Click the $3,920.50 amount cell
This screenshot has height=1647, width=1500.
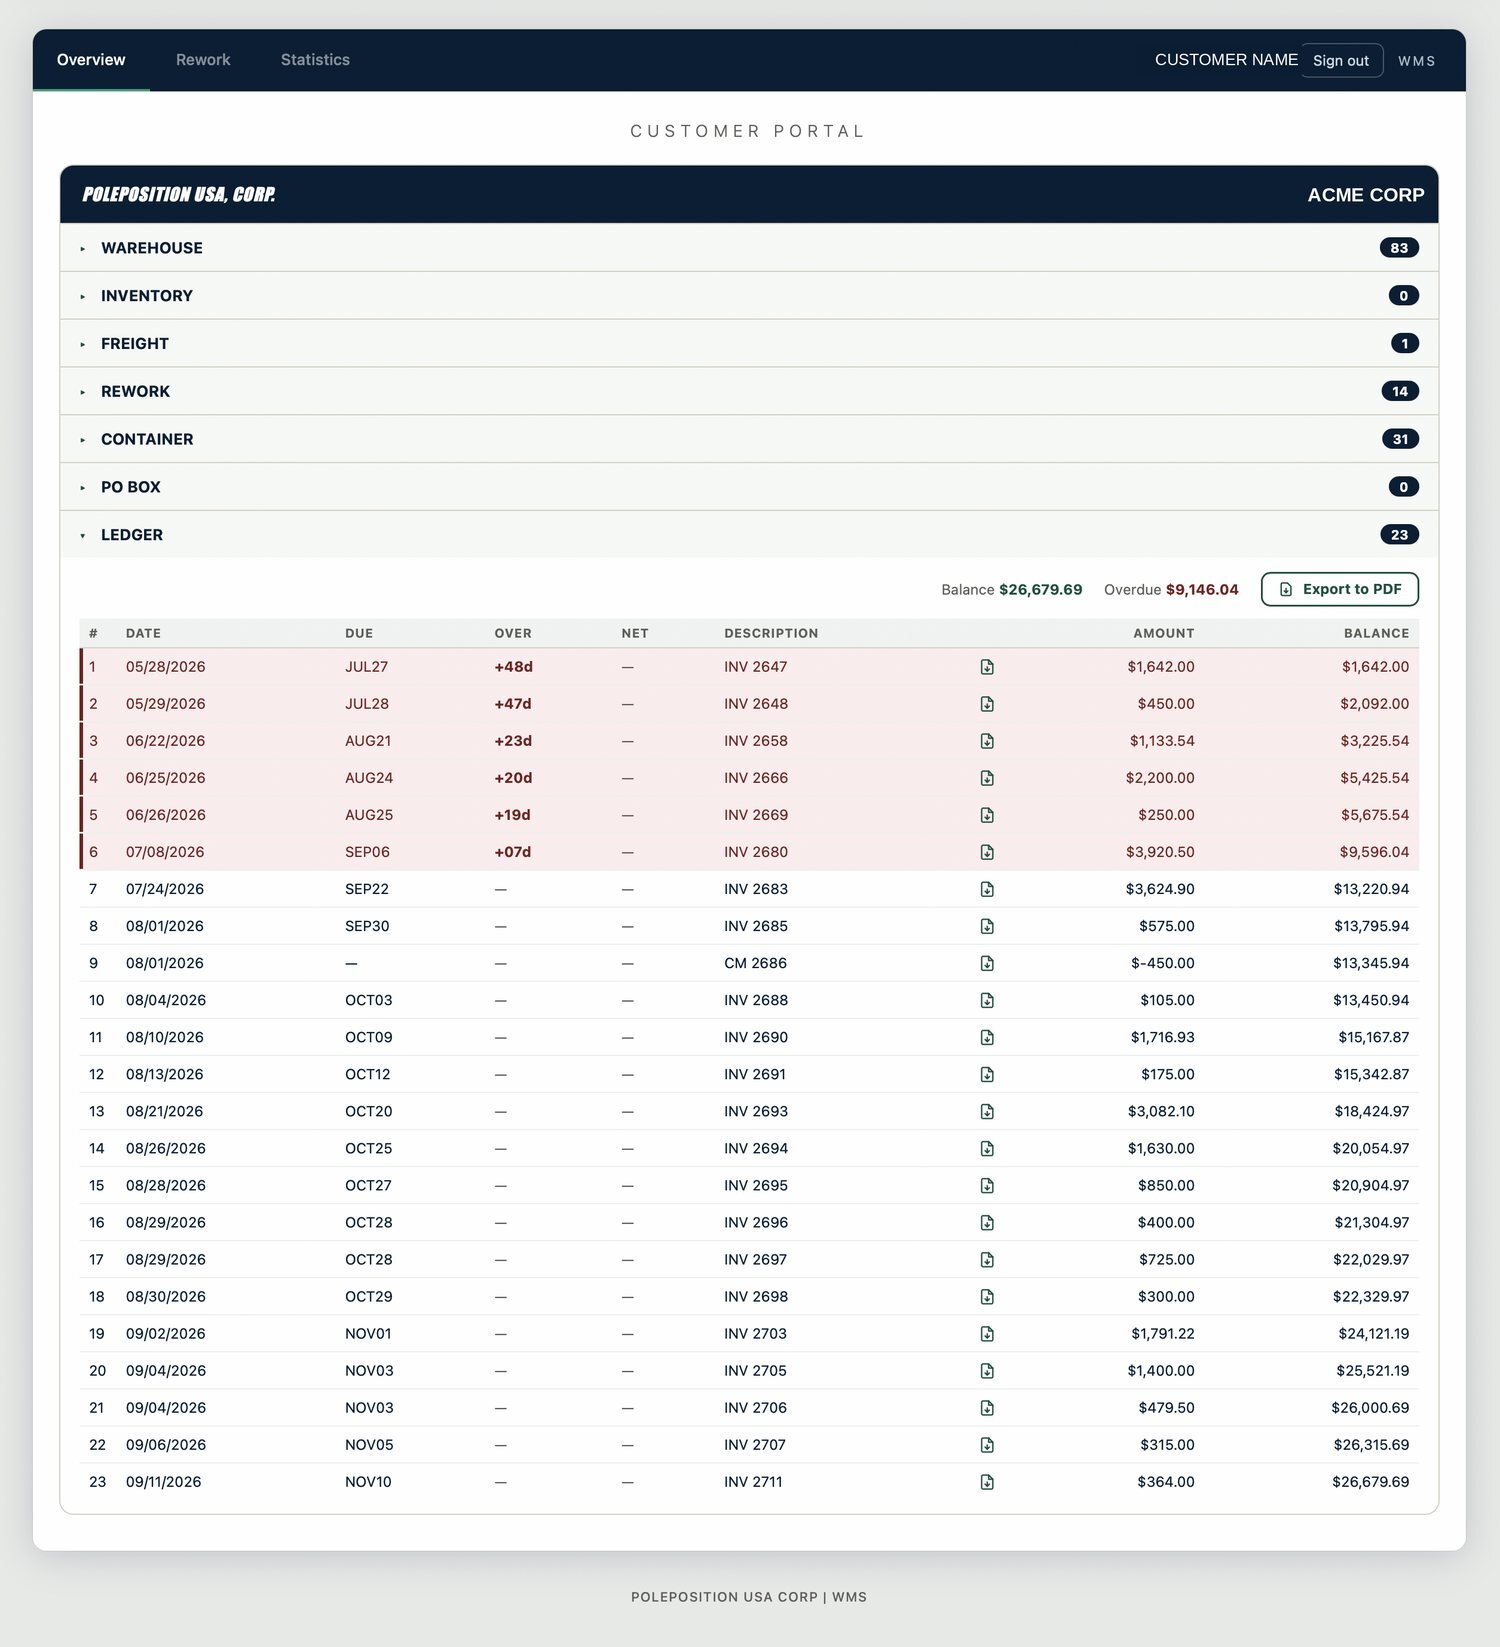tap(1160, 852)
